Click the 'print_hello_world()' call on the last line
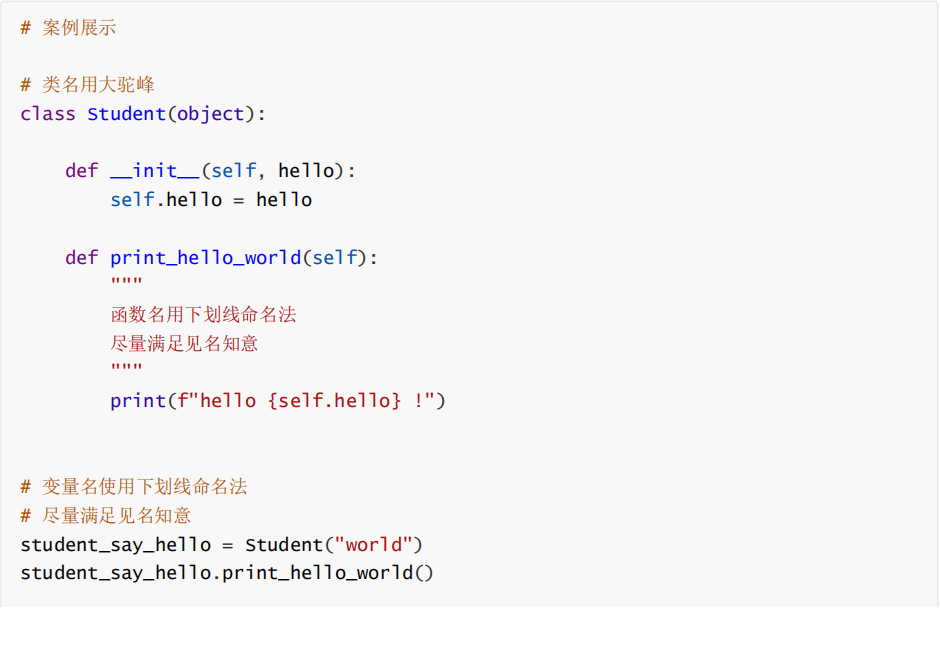 tap(327, 573)
